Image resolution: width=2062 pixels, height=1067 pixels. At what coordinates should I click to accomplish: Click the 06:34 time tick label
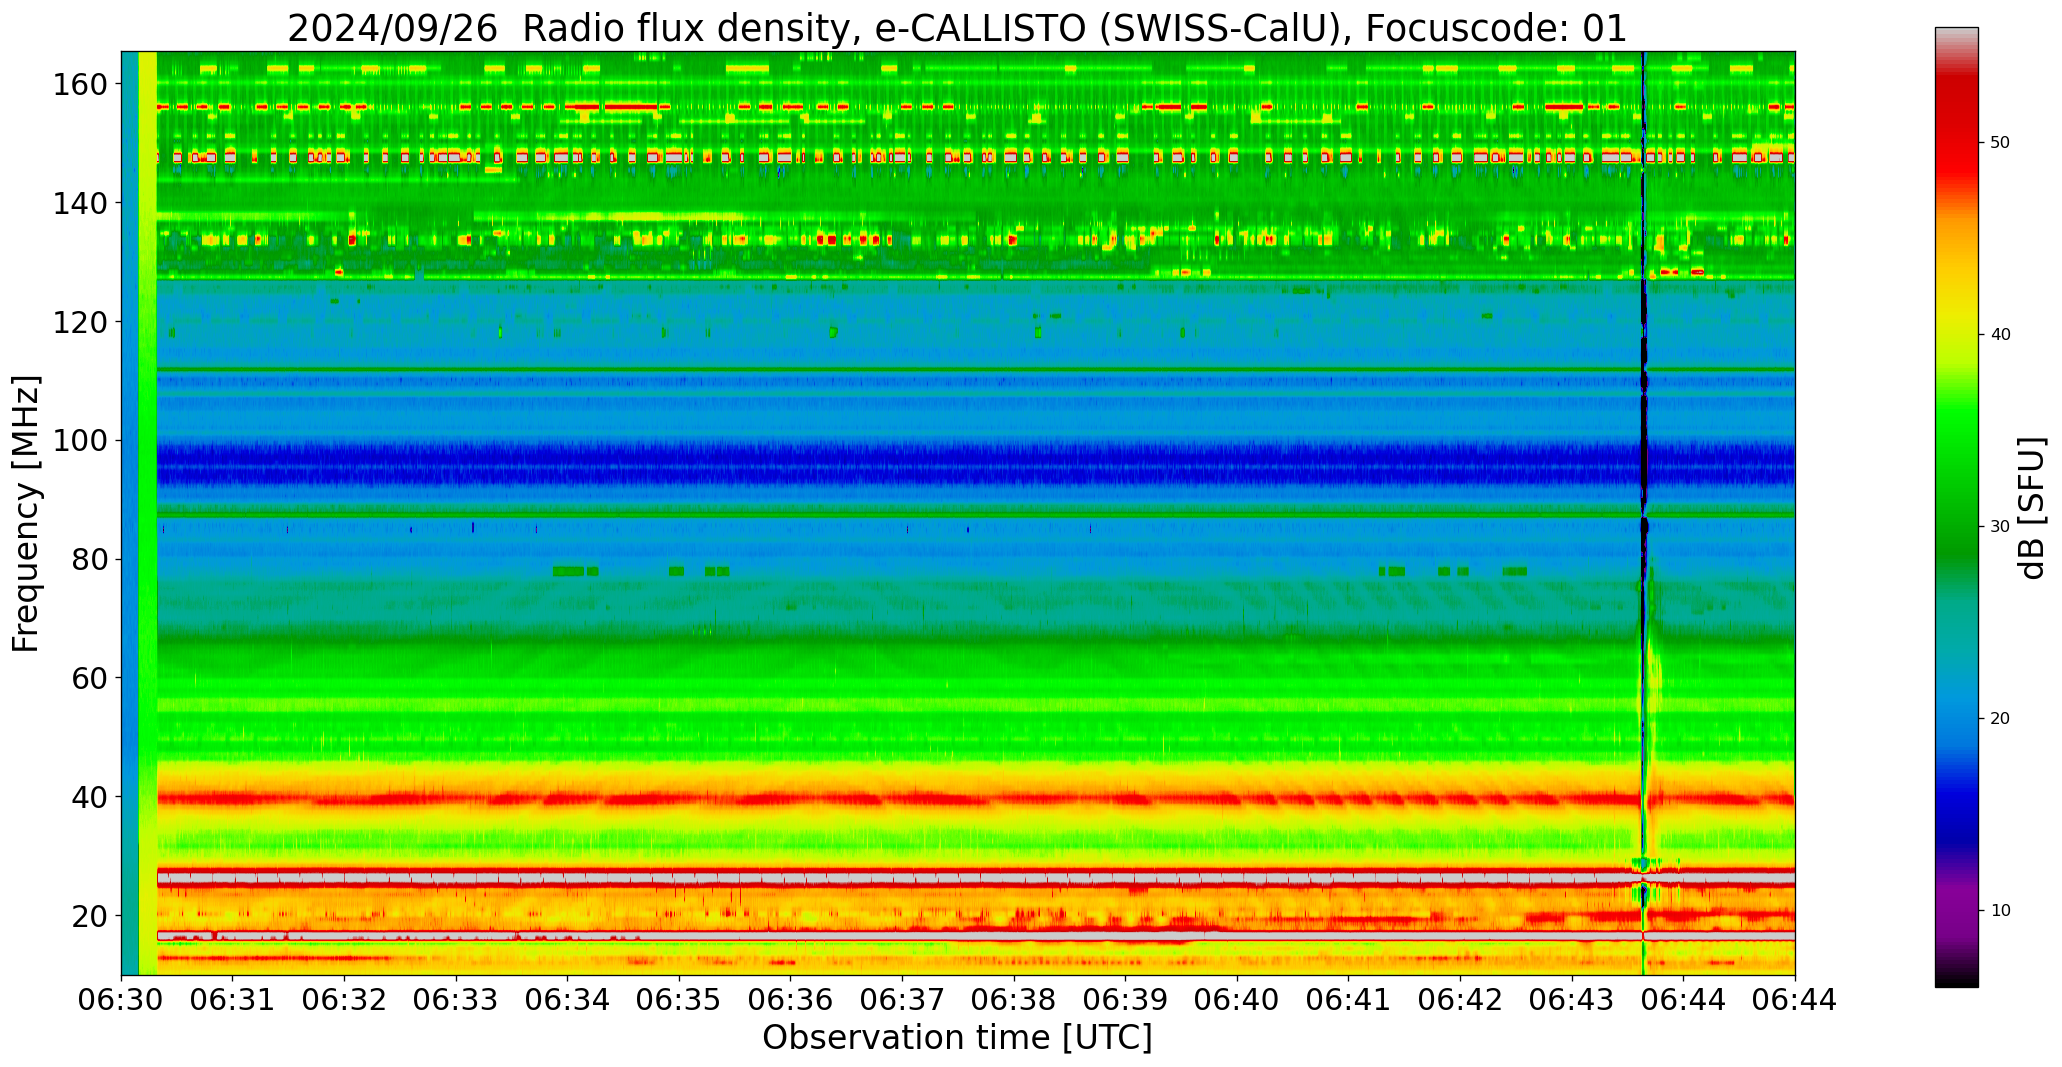pos(568,999)
